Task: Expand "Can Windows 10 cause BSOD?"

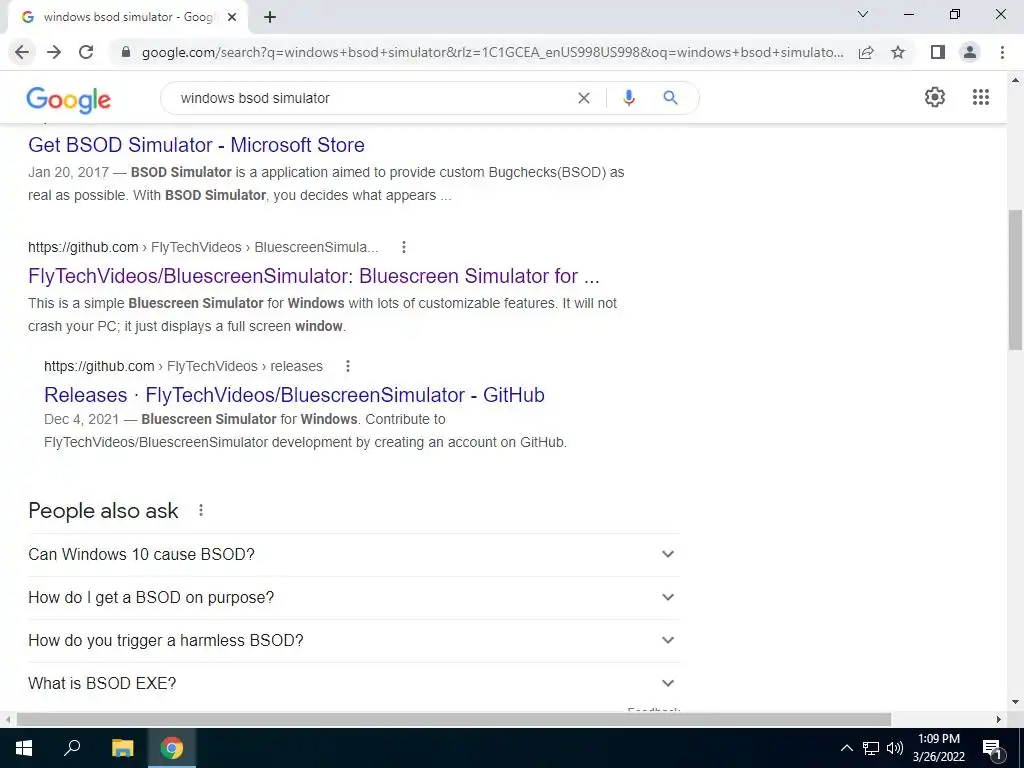Action: pos(354,554)
